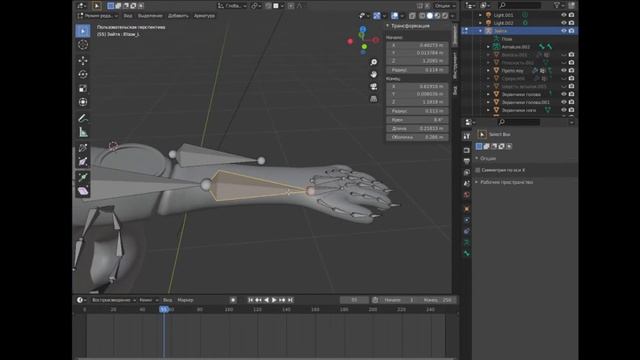Viewport: 640px width, 360px height.
Task: Click the blue Z axis on navigation gizmo
Action: pyautogui.click(x=362, y=29)
